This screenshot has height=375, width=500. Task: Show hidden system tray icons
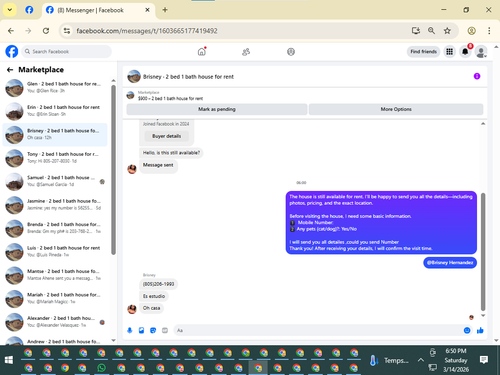[421, 360]
